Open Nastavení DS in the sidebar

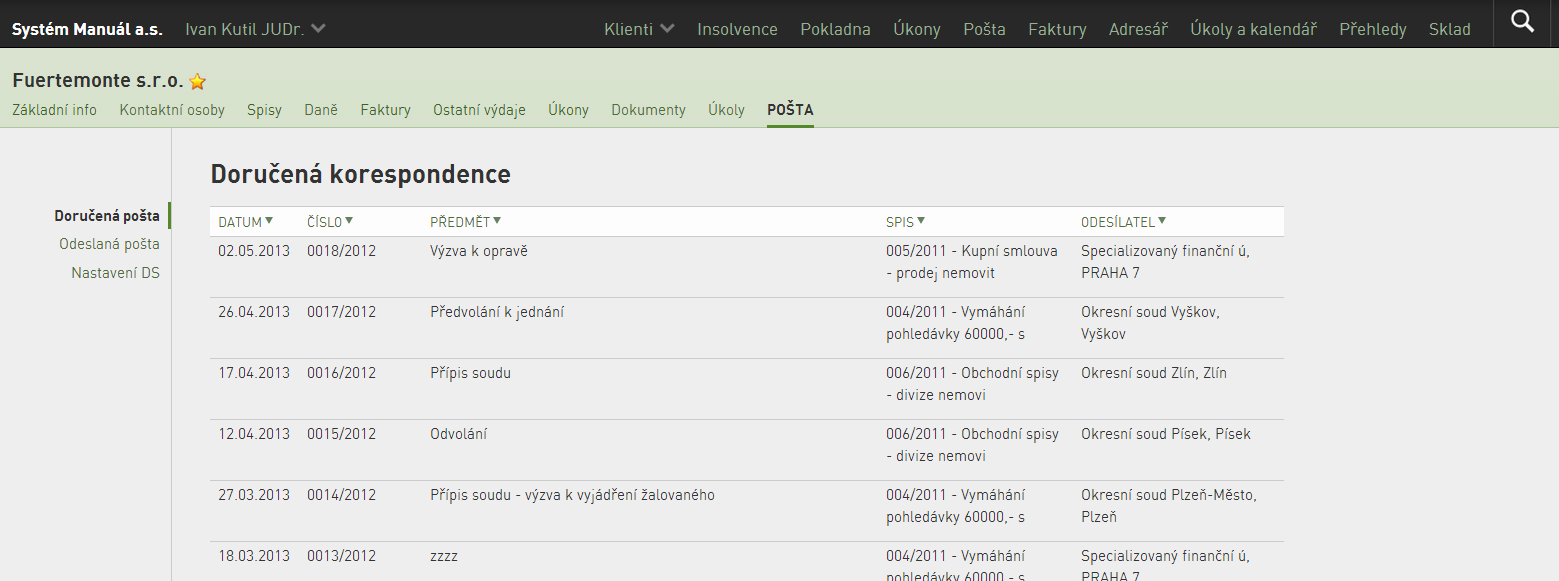(115, 273)
